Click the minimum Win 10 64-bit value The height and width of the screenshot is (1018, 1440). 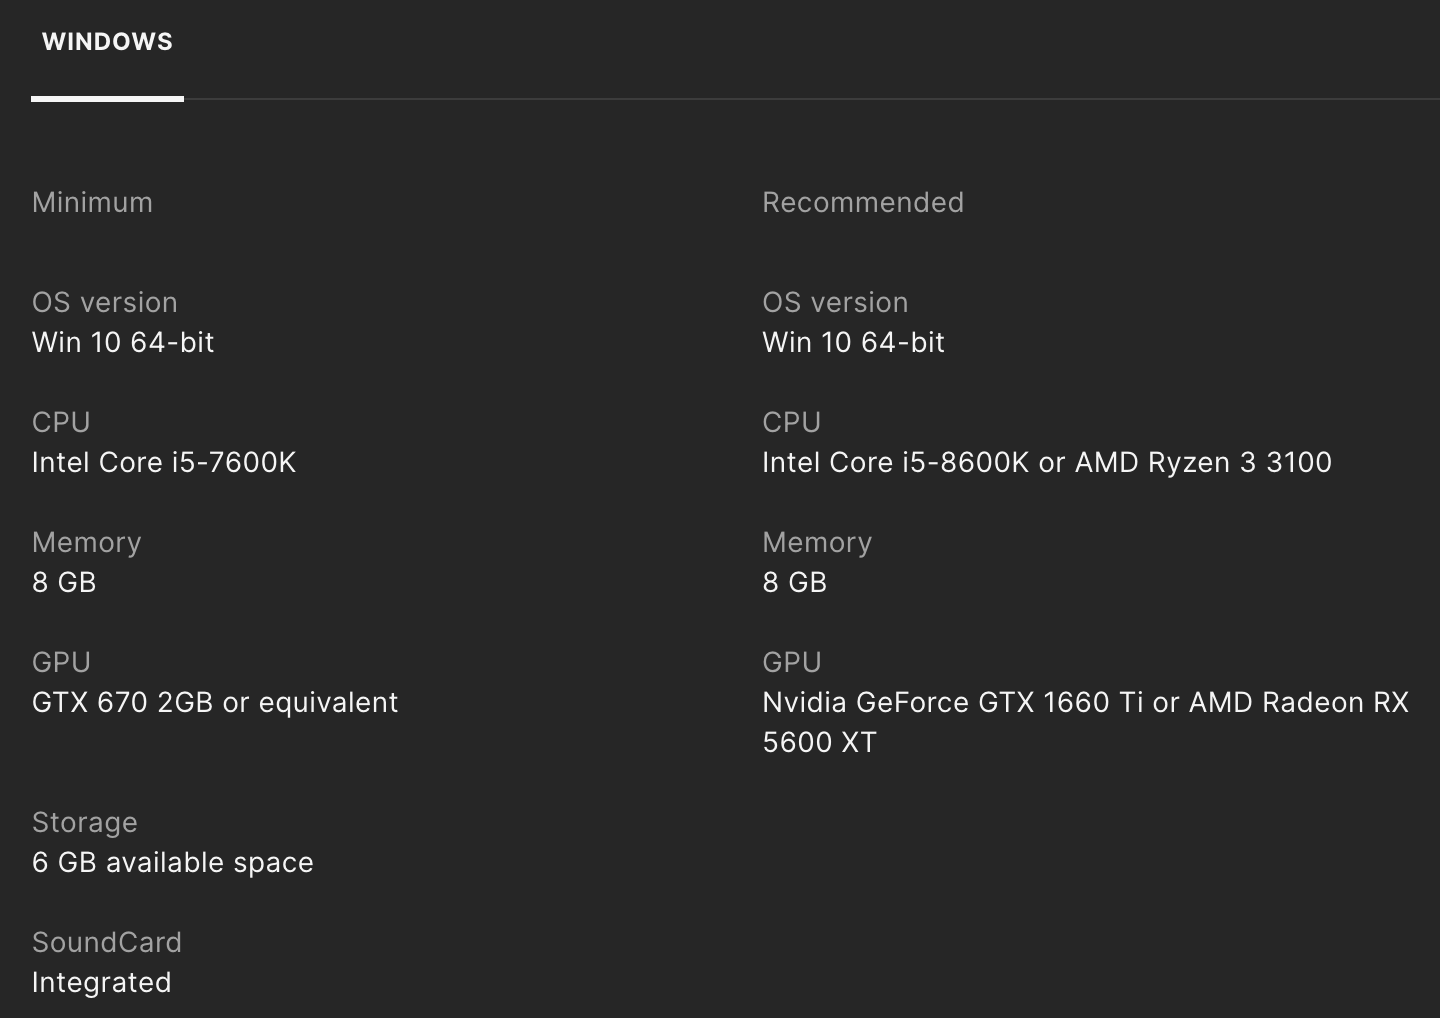coord(123,343)
